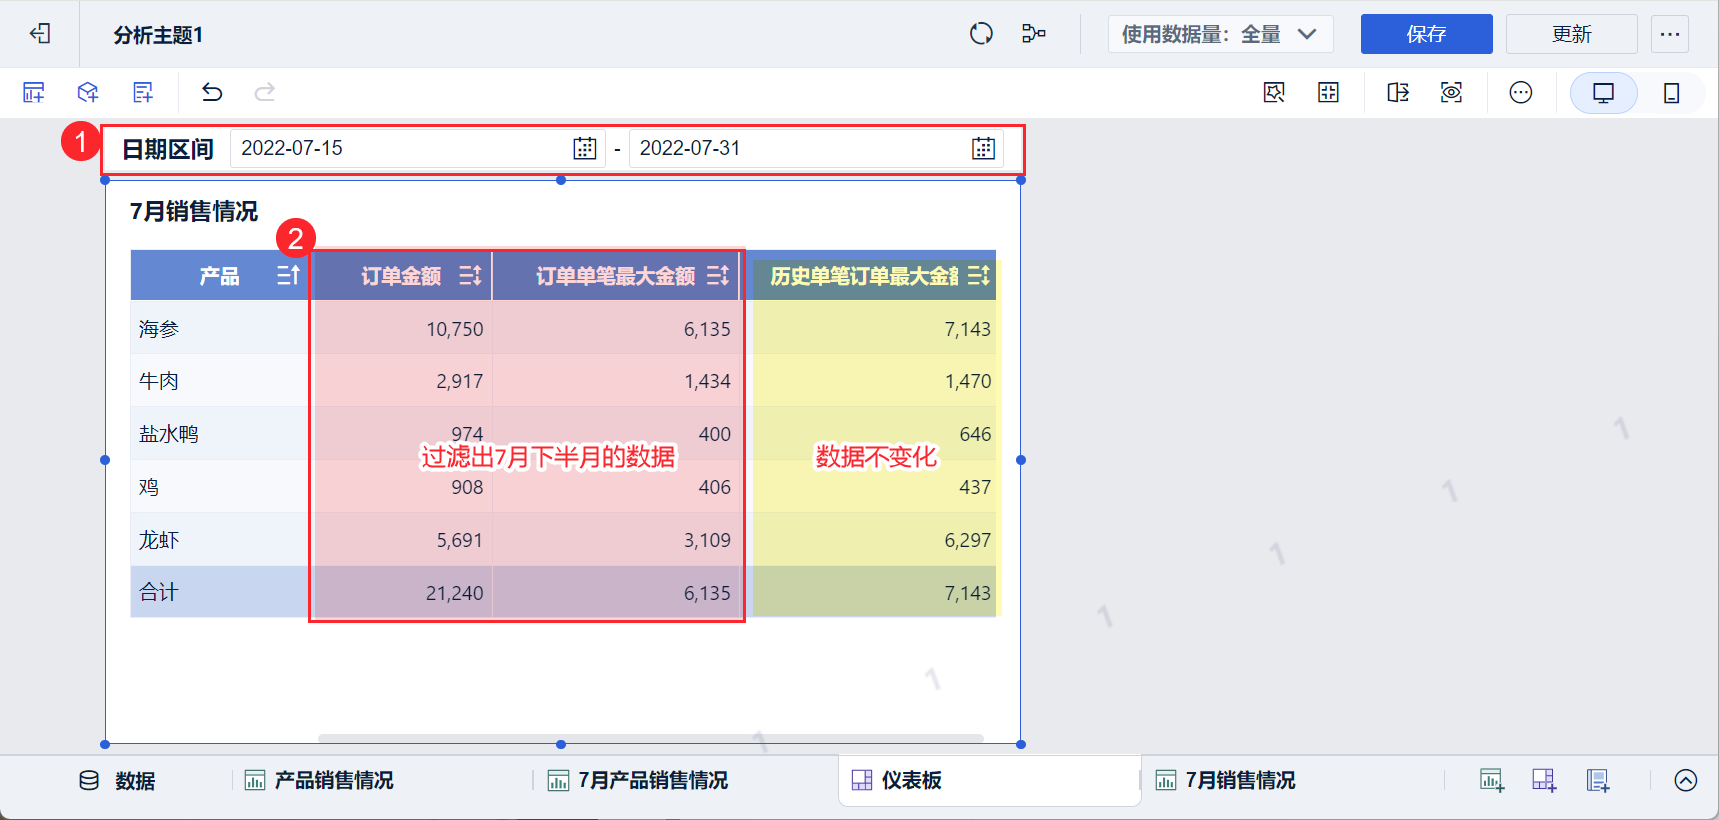This screenshot has width=1719, height=820.
Task: Select the 鸡 row cell
Action: click(220, 487)
